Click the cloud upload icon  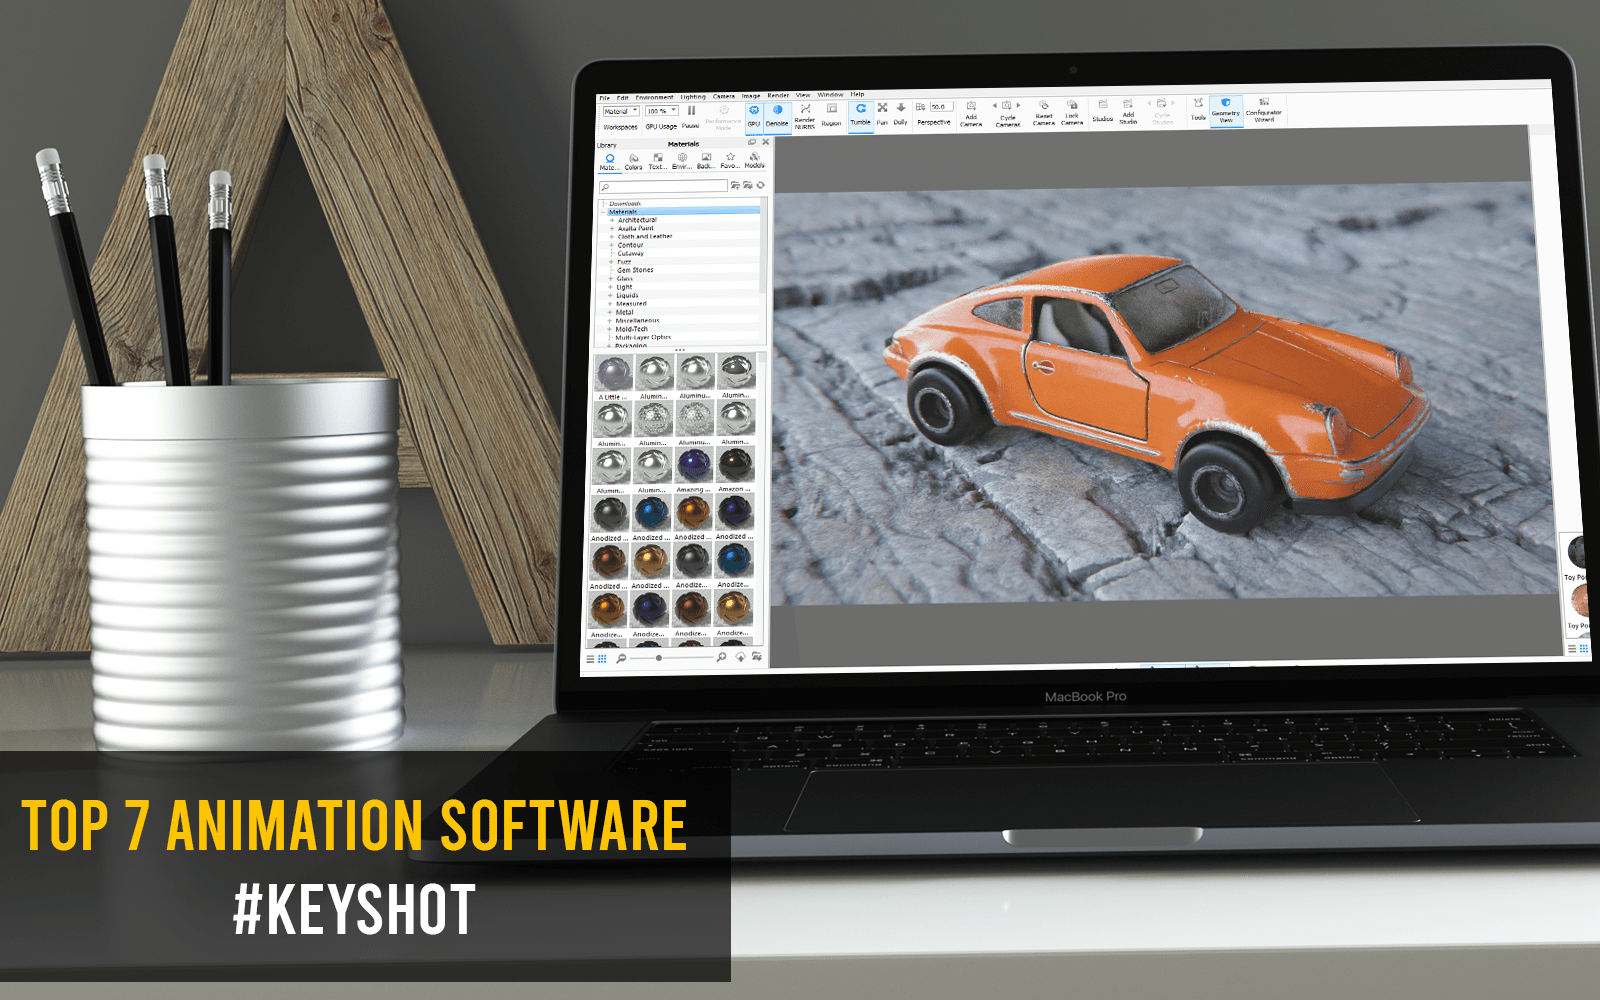(740, 657)
